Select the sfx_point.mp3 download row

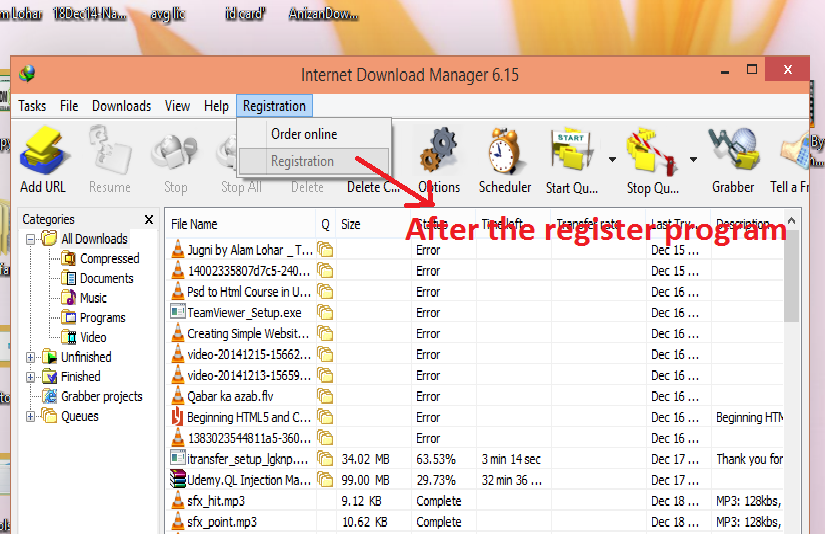click(x=476, y=522)
